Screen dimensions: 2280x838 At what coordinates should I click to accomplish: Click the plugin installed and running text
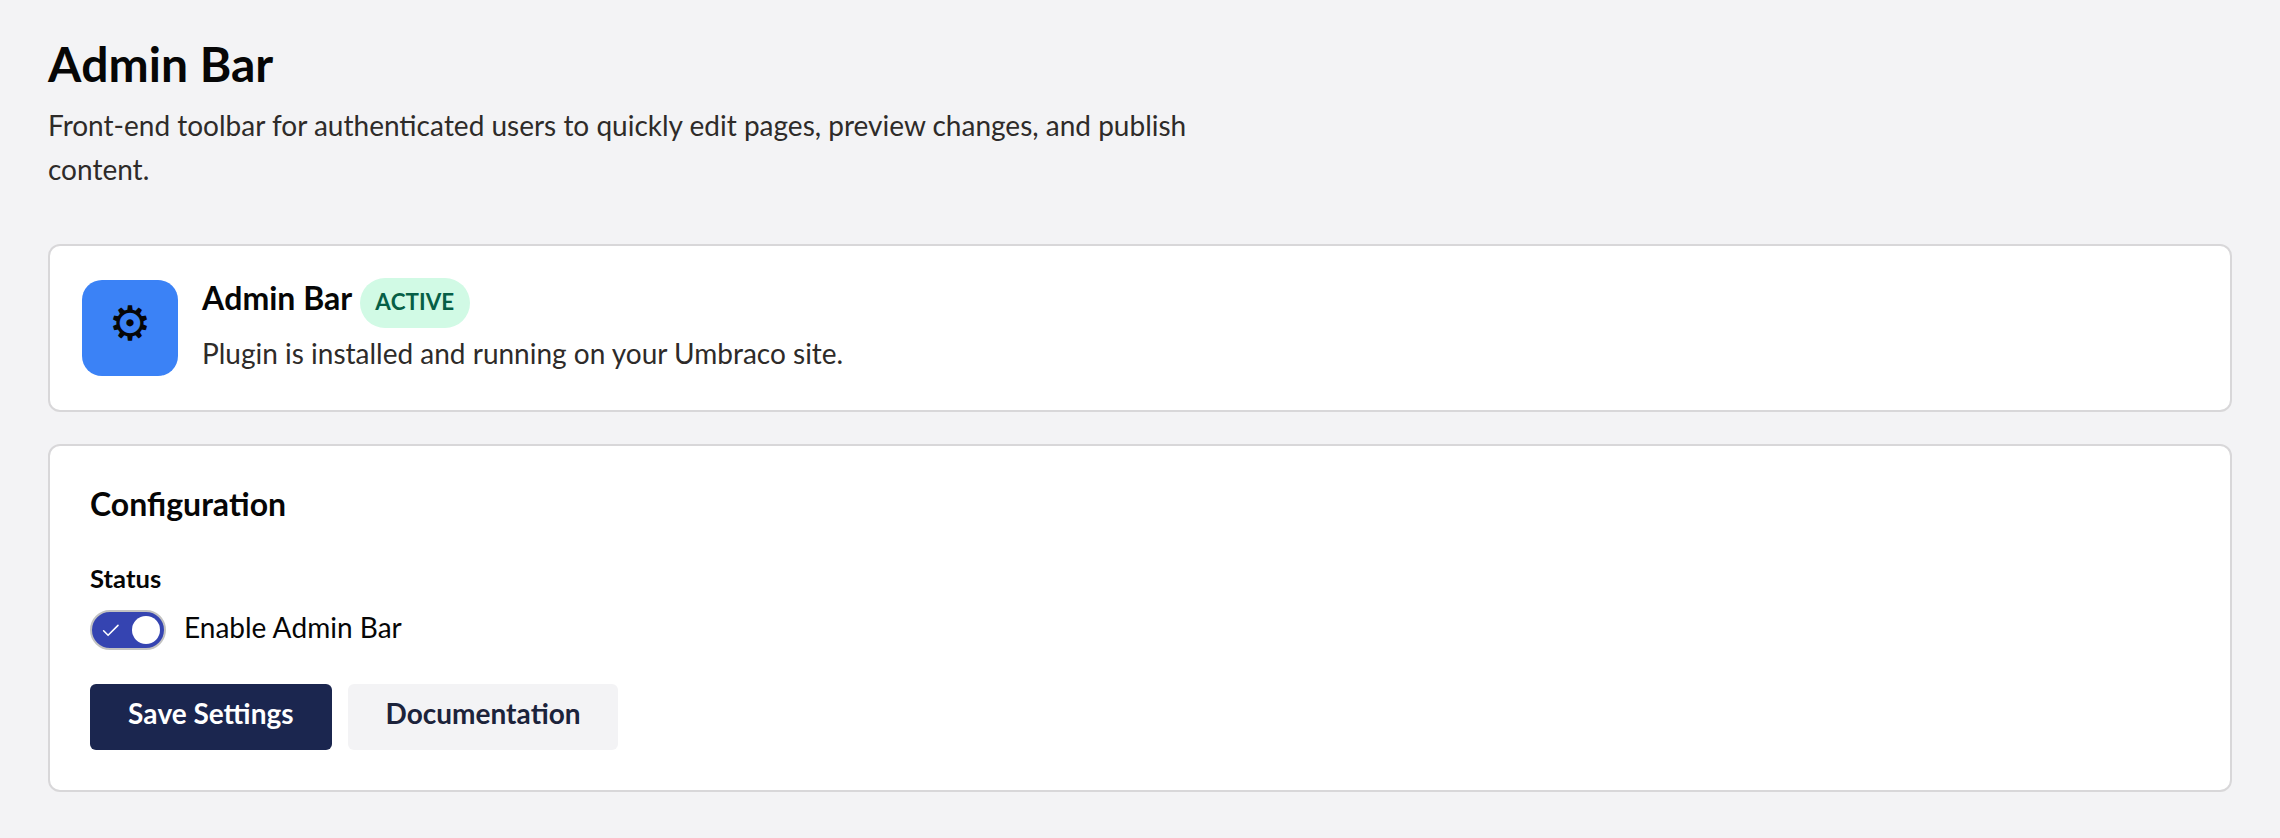click(x=523, y=354)
